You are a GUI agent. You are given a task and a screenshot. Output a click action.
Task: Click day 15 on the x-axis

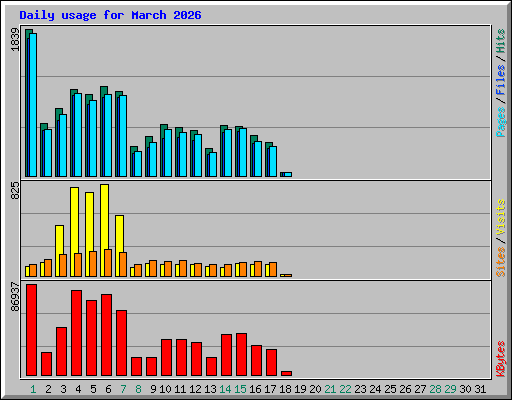point(240,389)
